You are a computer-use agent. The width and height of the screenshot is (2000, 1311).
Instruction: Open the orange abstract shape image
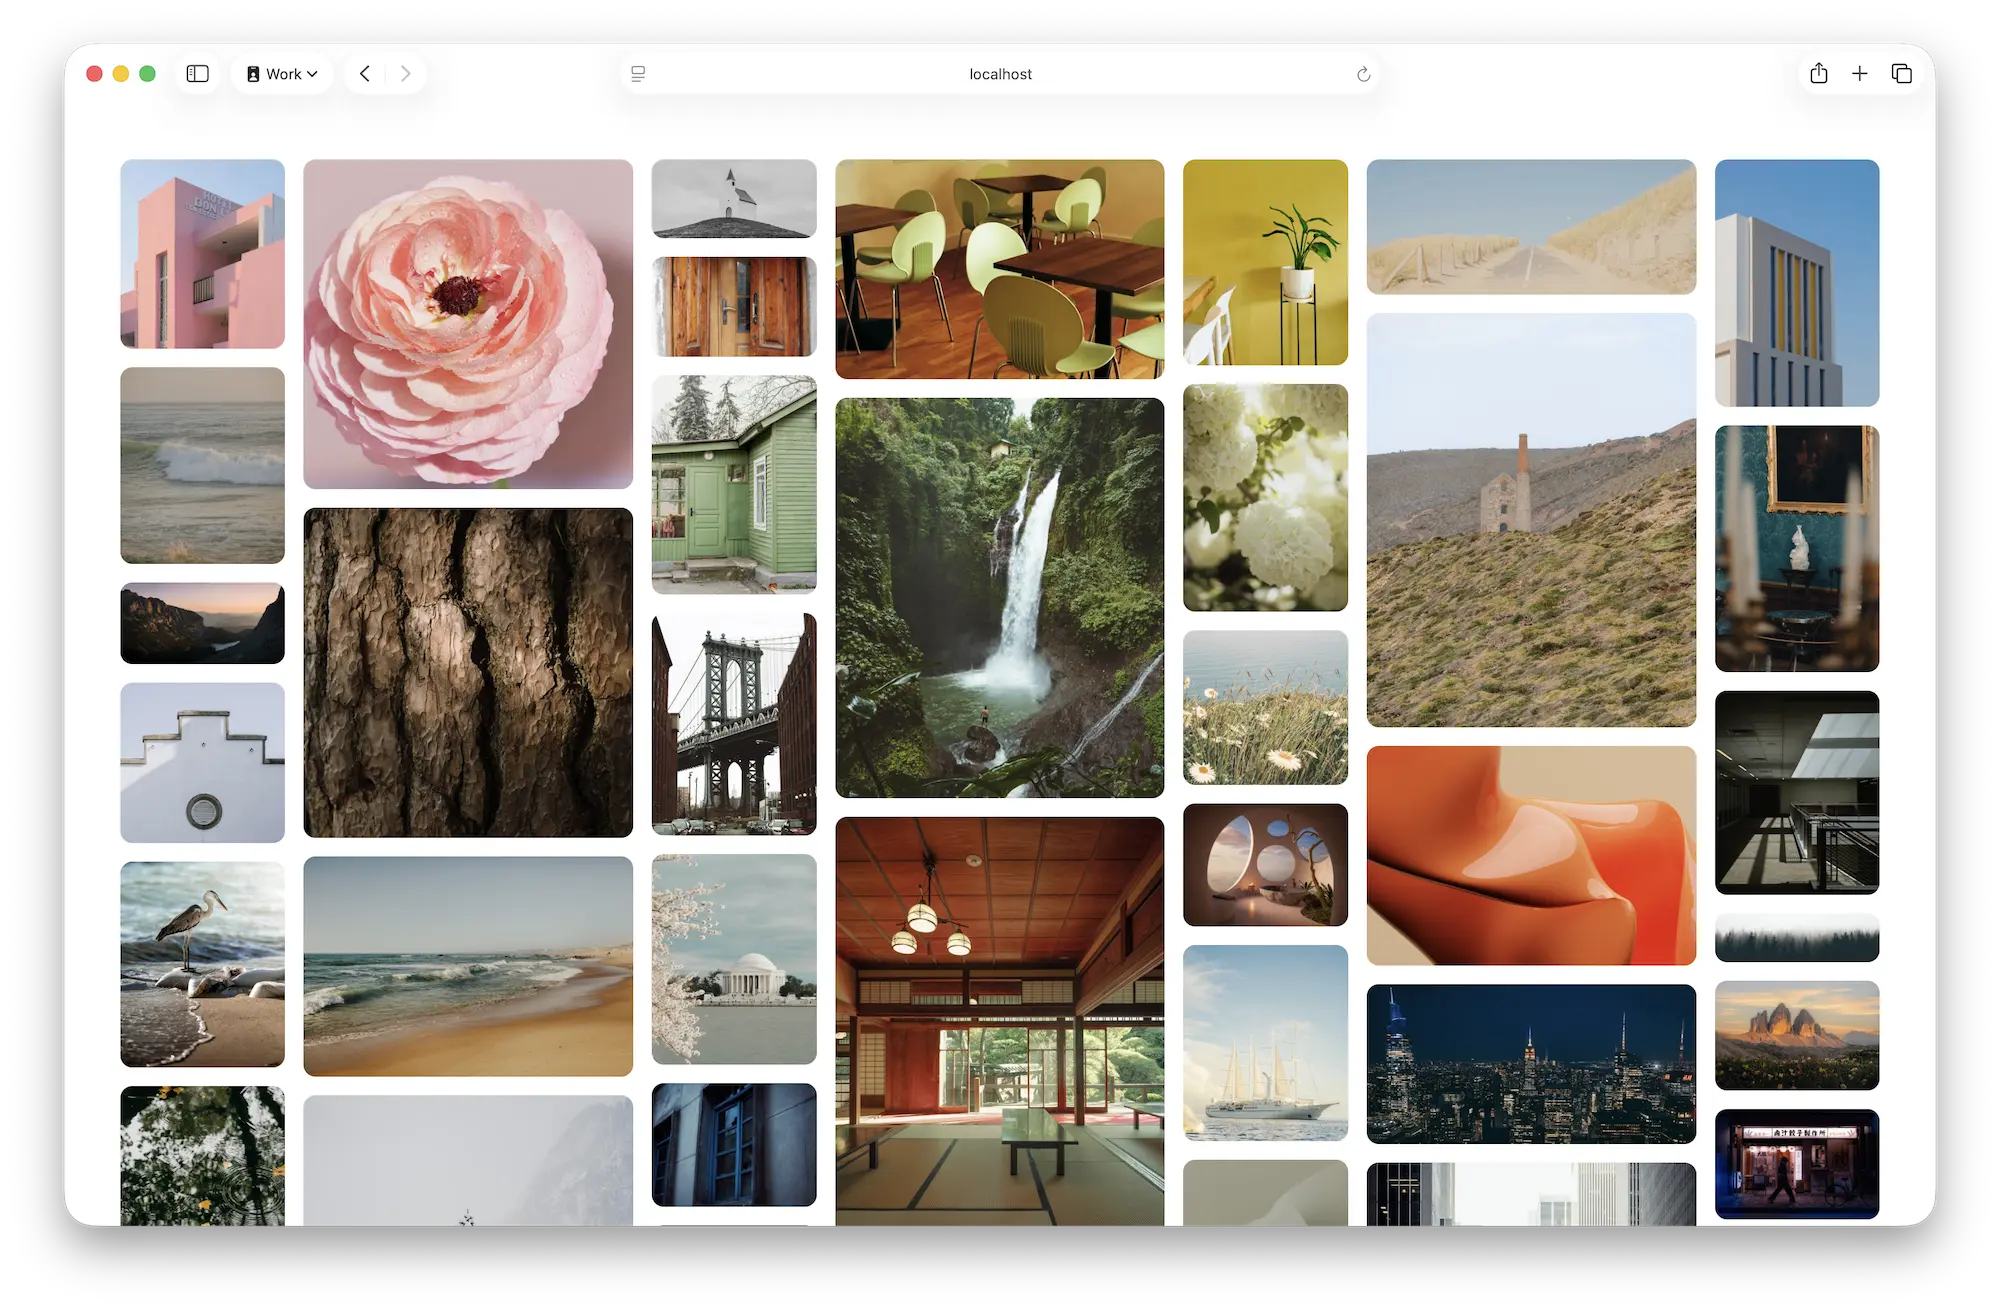click(x=1531, y=855)
